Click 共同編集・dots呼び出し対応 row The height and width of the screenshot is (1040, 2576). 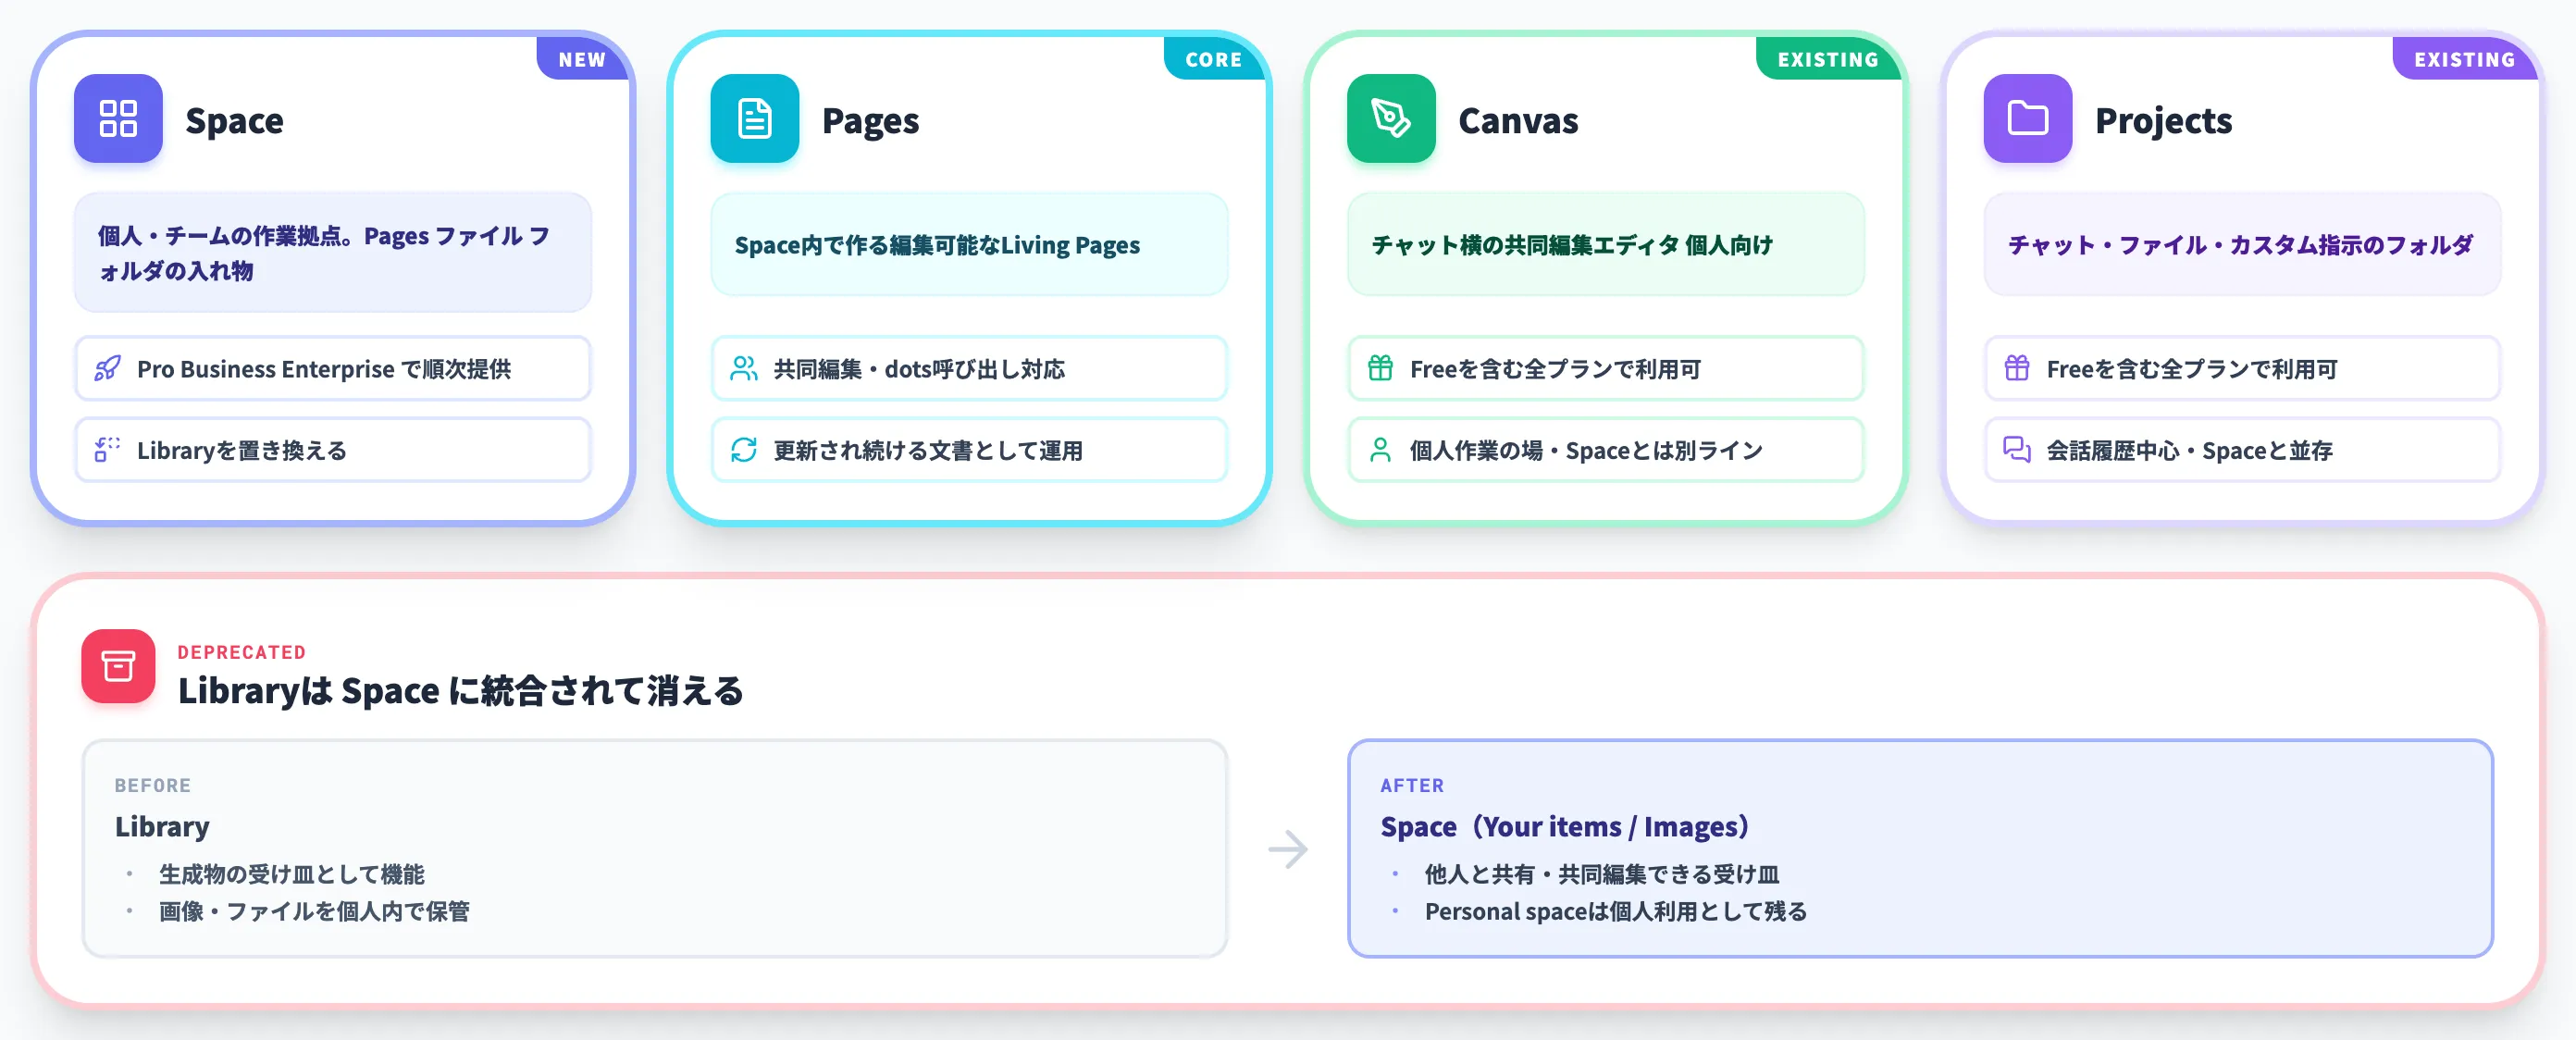tap(969, 369)
